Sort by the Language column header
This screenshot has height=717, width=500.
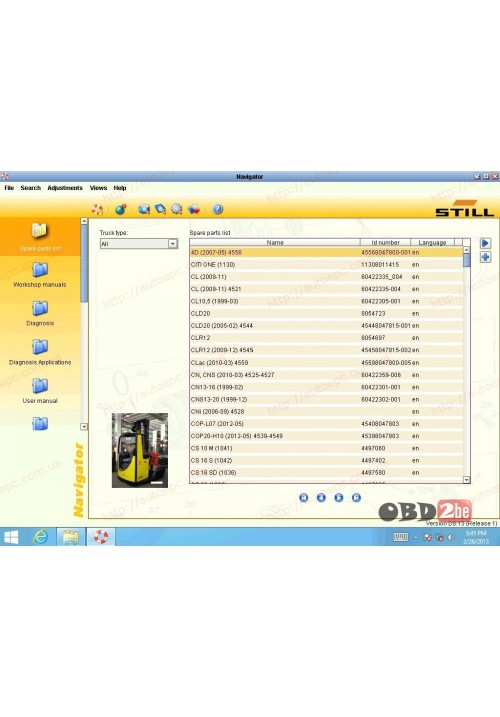pos(432,242)
